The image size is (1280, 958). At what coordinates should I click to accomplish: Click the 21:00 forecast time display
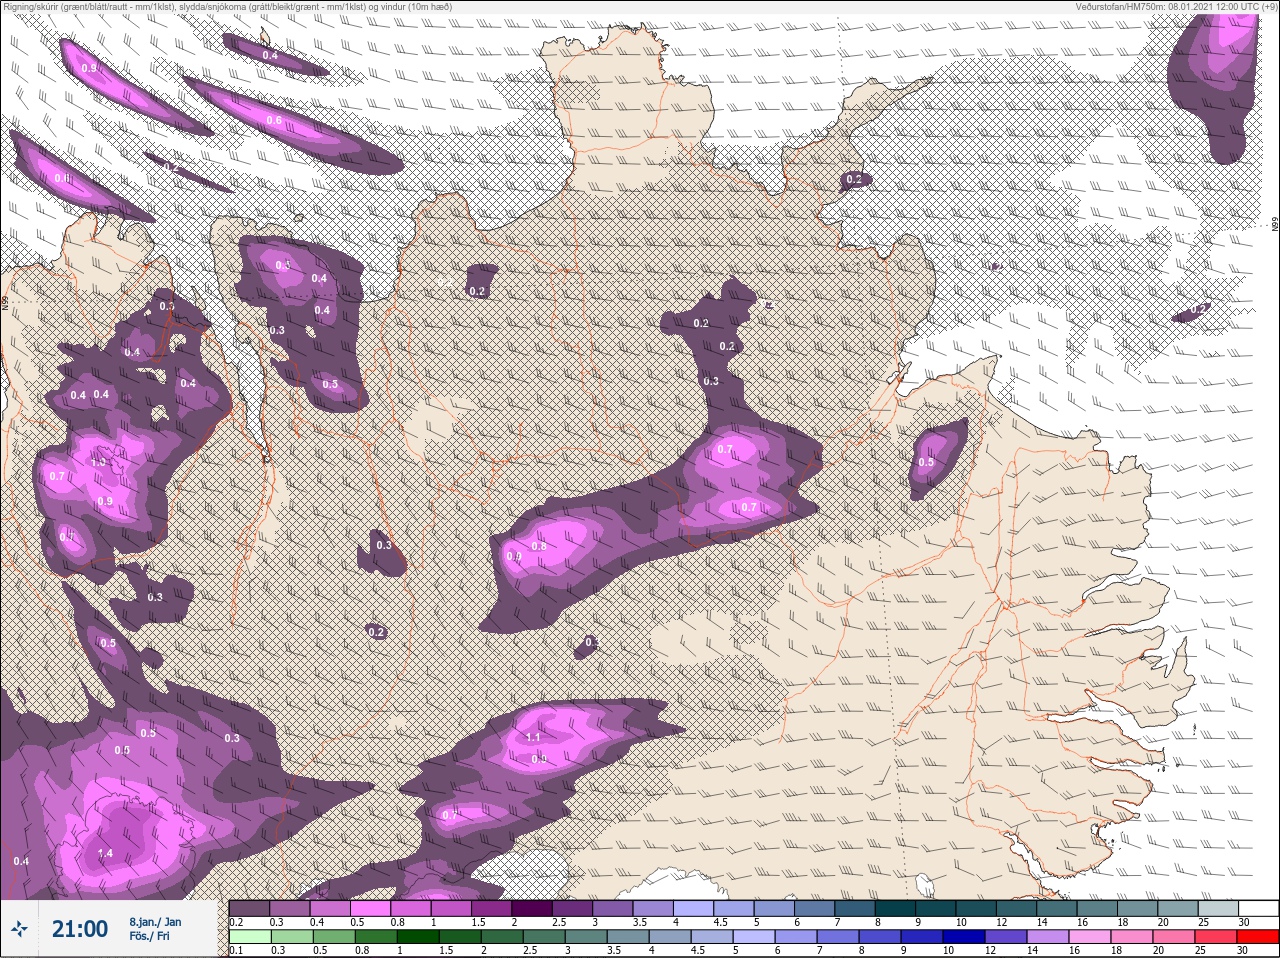point(80,929)
